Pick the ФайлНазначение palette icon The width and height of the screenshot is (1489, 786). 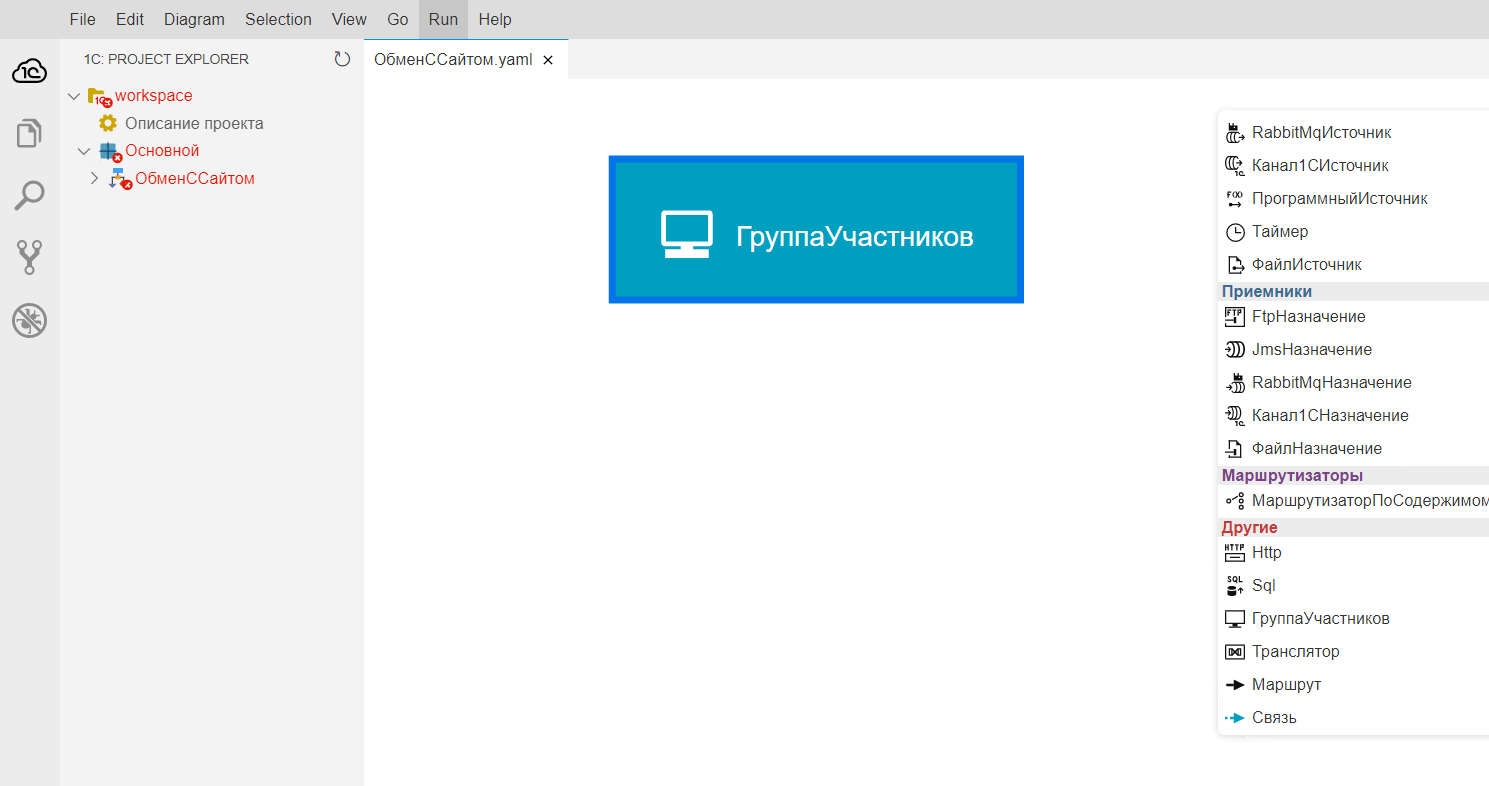point(1235,448)
